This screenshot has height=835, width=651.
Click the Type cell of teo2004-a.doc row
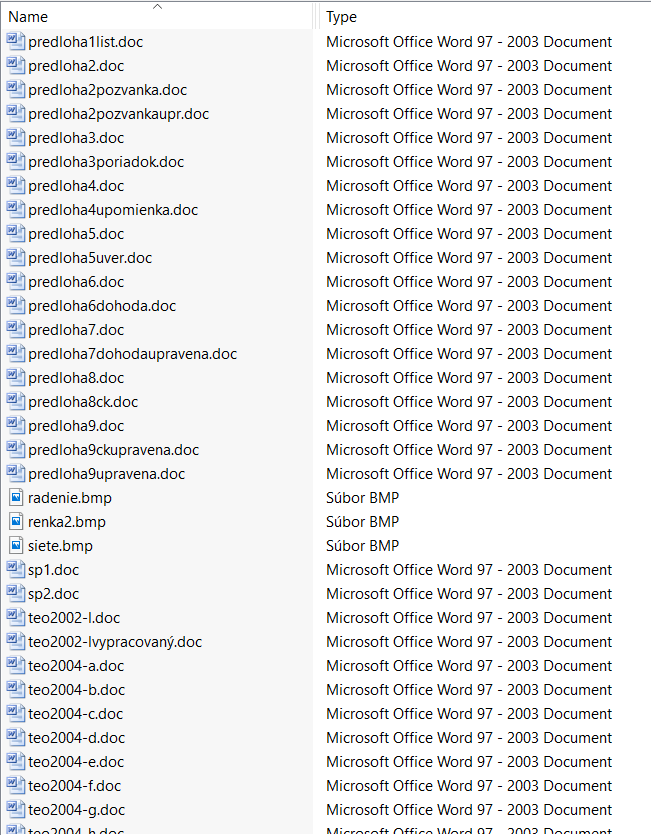(469, 665)
